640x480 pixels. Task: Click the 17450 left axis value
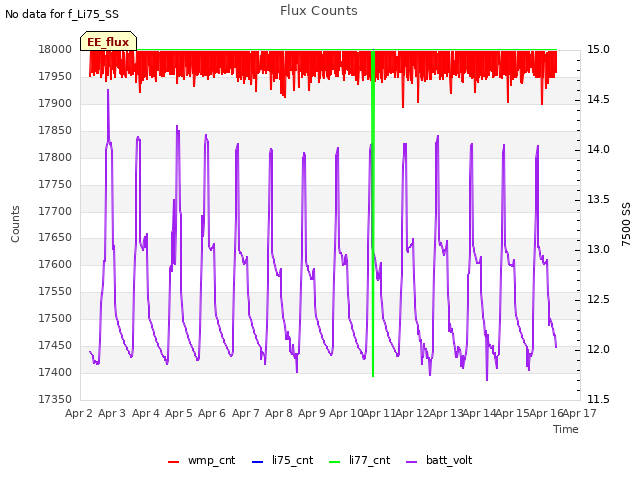click(55, 345)
